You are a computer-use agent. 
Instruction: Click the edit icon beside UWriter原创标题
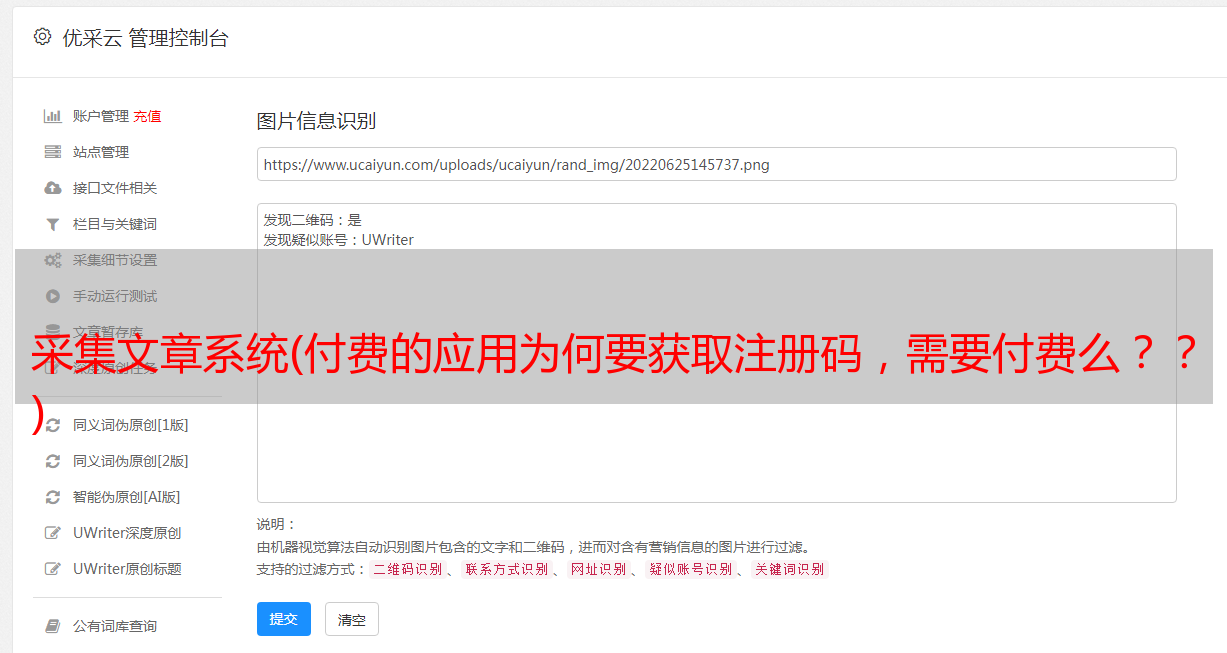click(x=53, y=569)
